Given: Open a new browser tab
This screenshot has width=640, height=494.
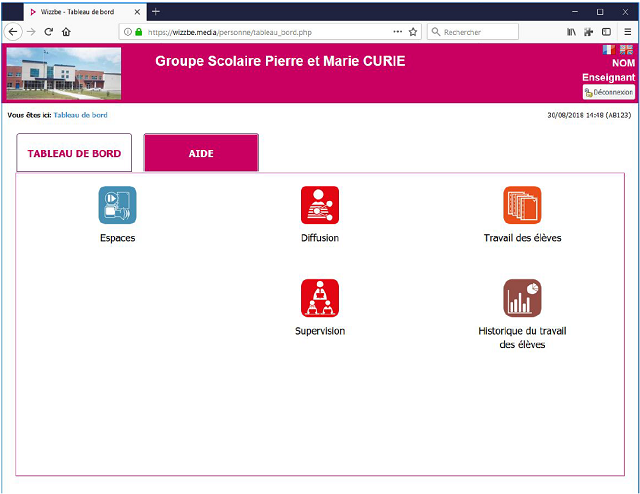Looking at the screenshot, I should pos(155,10).
